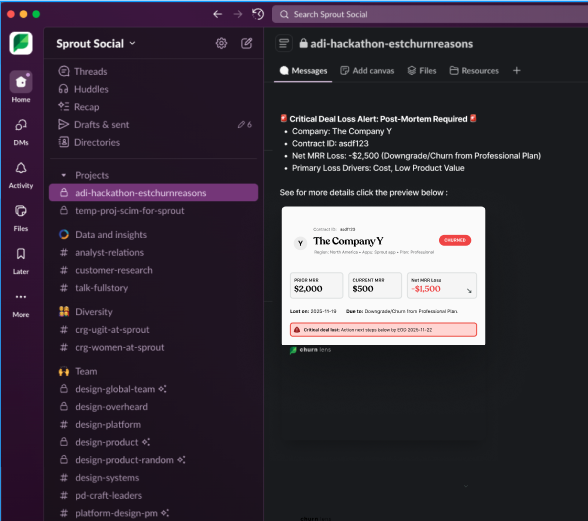Open the design-product channel
The width and height of the screenshot is (588, 521).
[154, 442]
